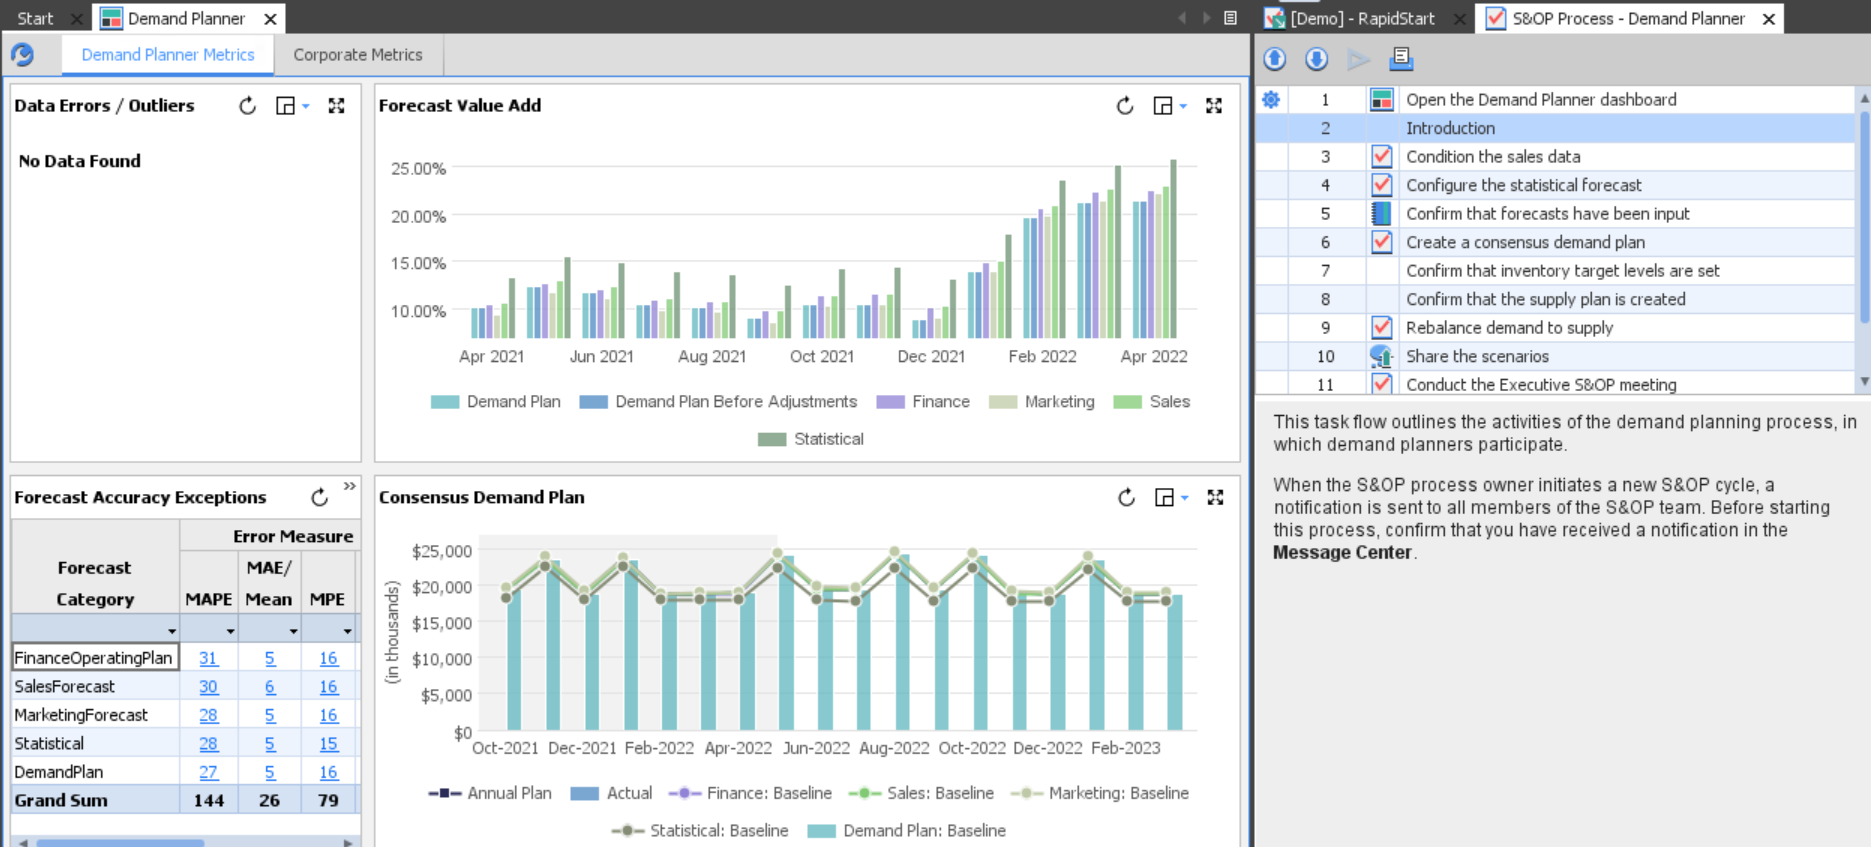Image resolution: width=1871 pixels, height=847 pixels.
Task: Go to previous tab with left arrow
Action: tap(1182, 18)
